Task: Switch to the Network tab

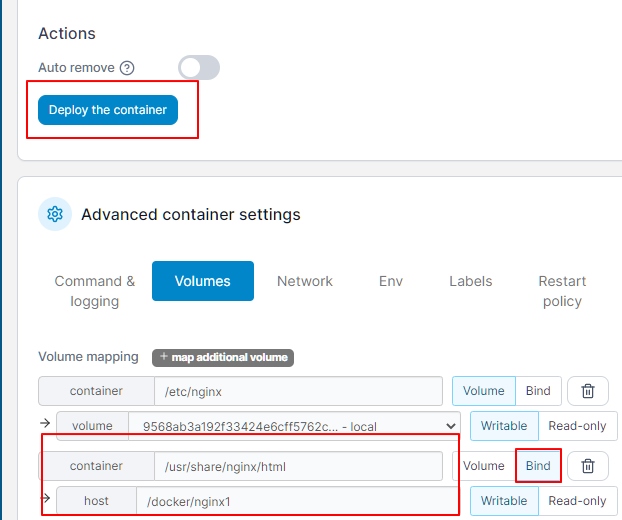Action: [x=305, y=281]
